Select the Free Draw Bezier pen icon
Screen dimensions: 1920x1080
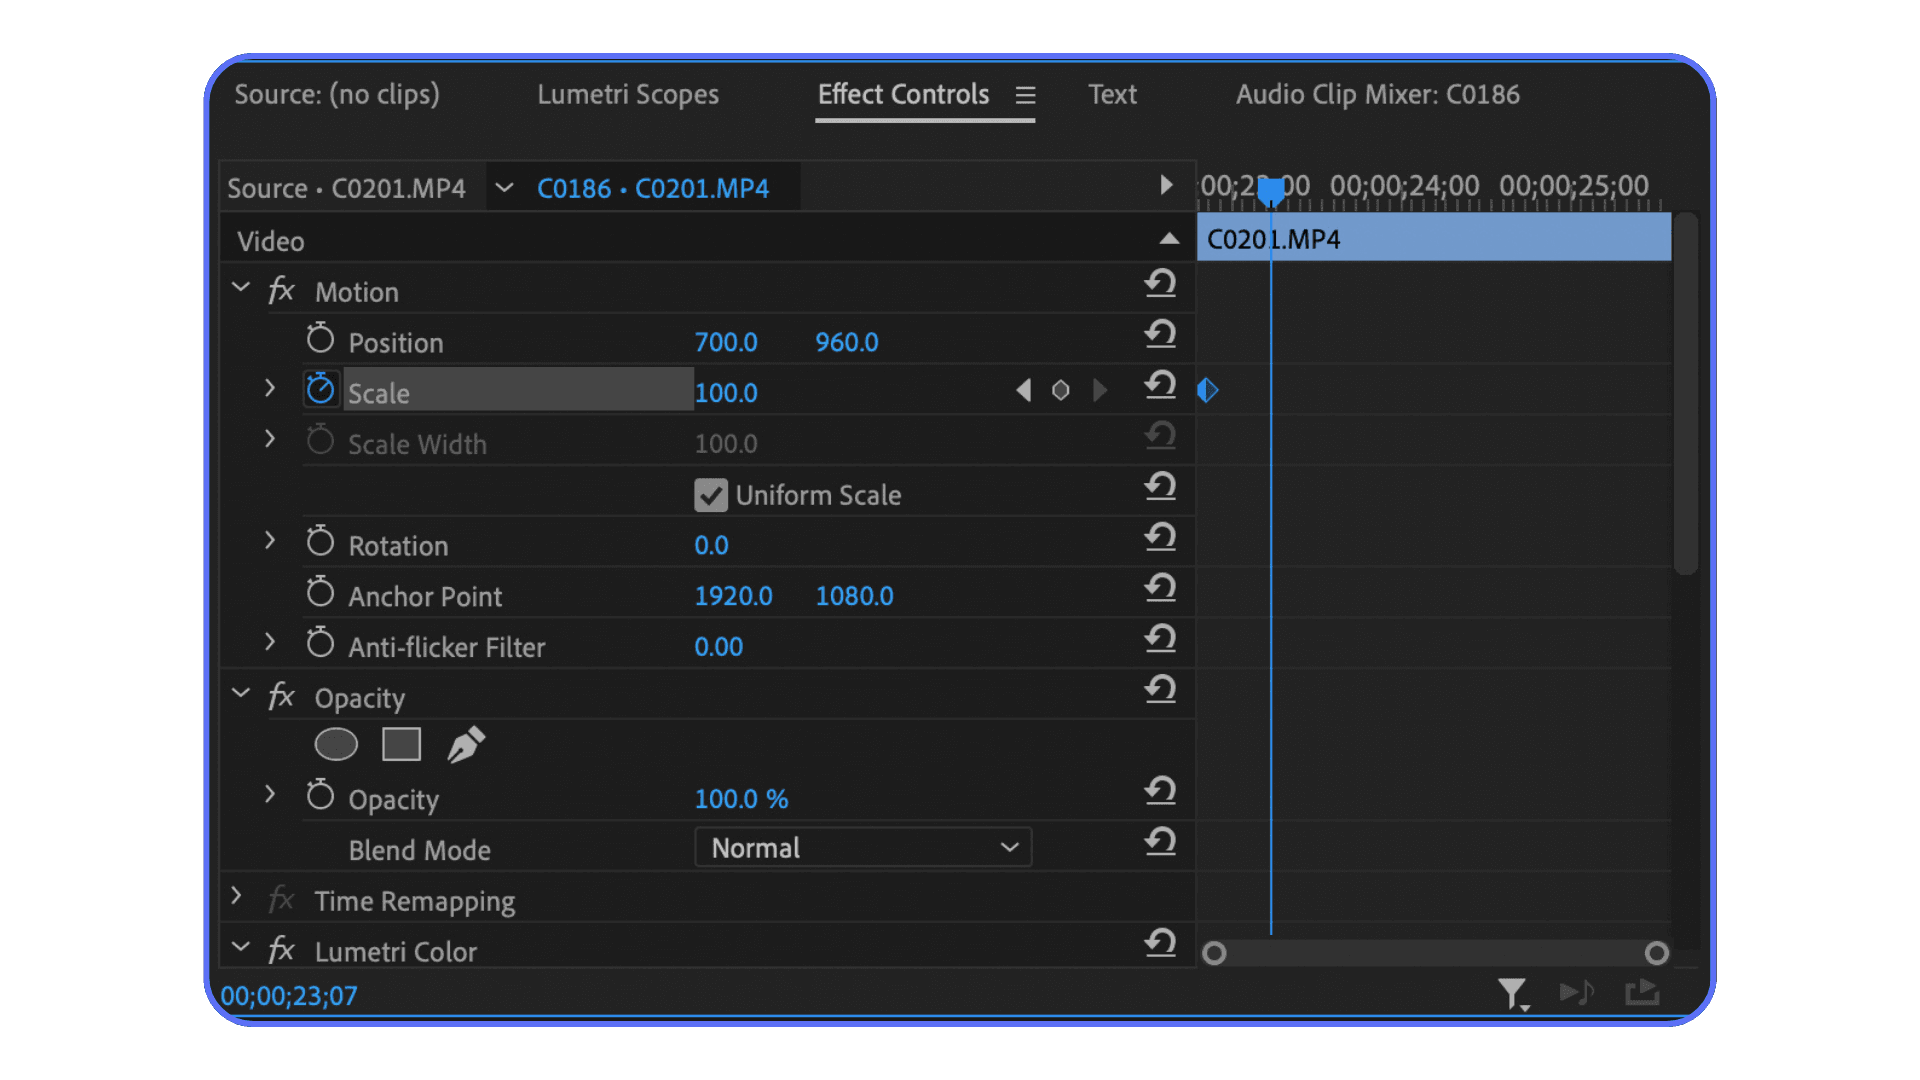click(x=466, y=744)
